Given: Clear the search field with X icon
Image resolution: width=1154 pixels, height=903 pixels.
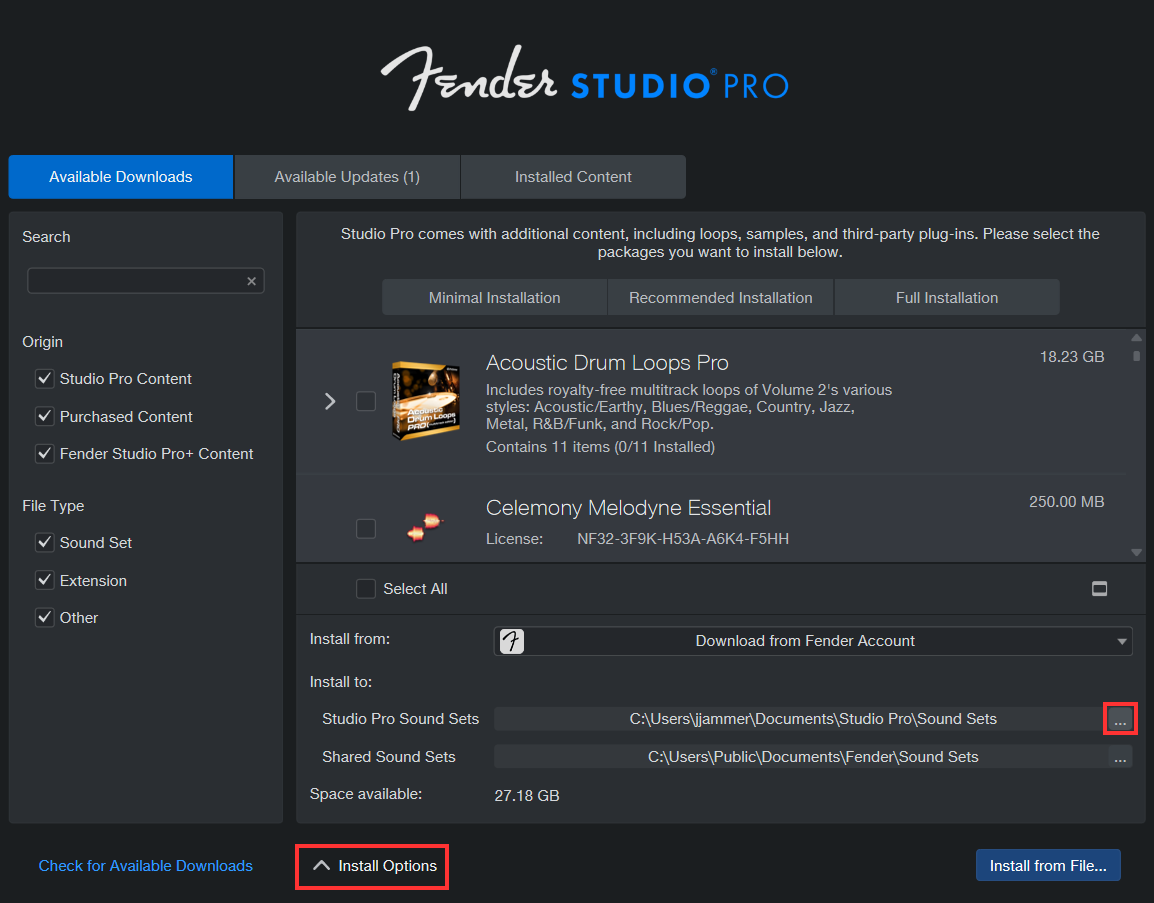Looking at the screenshot, I should pyautogui.click(x=251, y=281).
